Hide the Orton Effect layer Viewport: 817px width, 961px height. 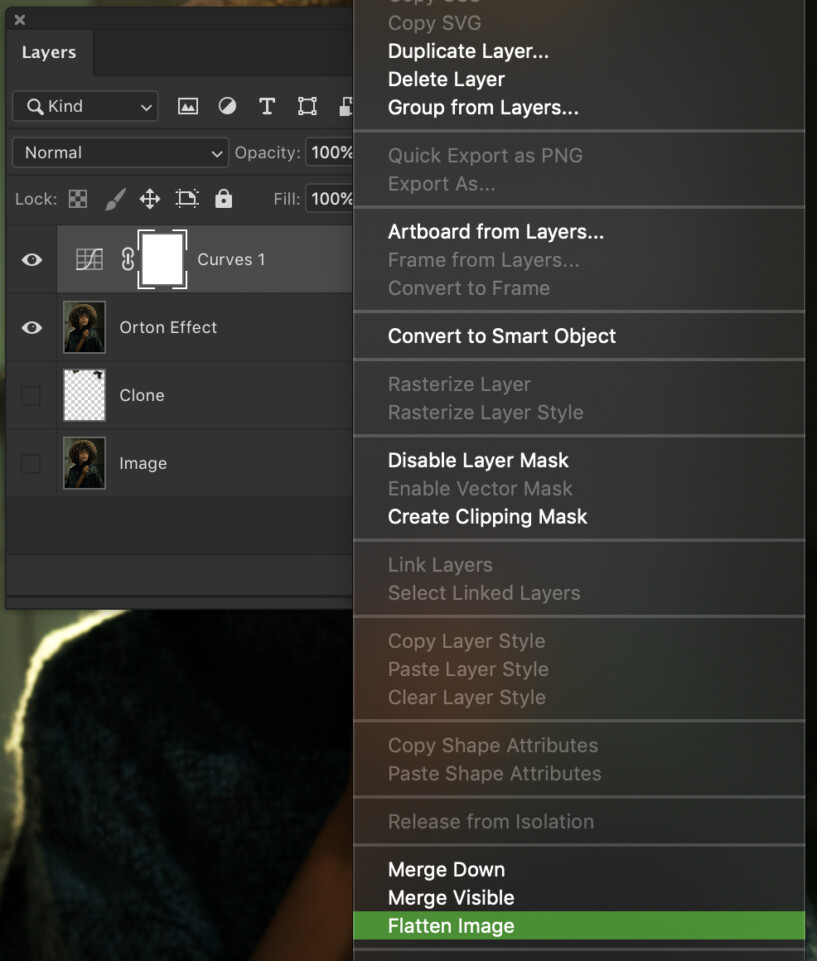(x=31, y=327)
